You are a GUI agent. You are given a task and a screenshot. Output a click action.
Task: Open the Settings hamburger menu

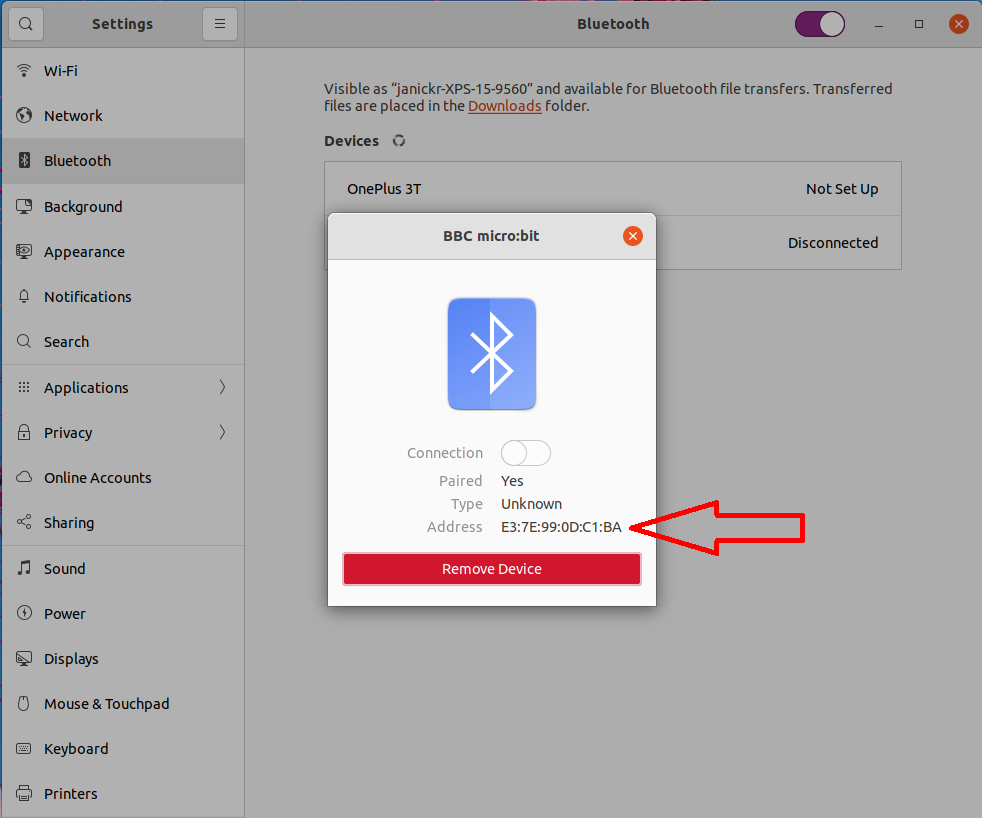(x=220, y=24)
